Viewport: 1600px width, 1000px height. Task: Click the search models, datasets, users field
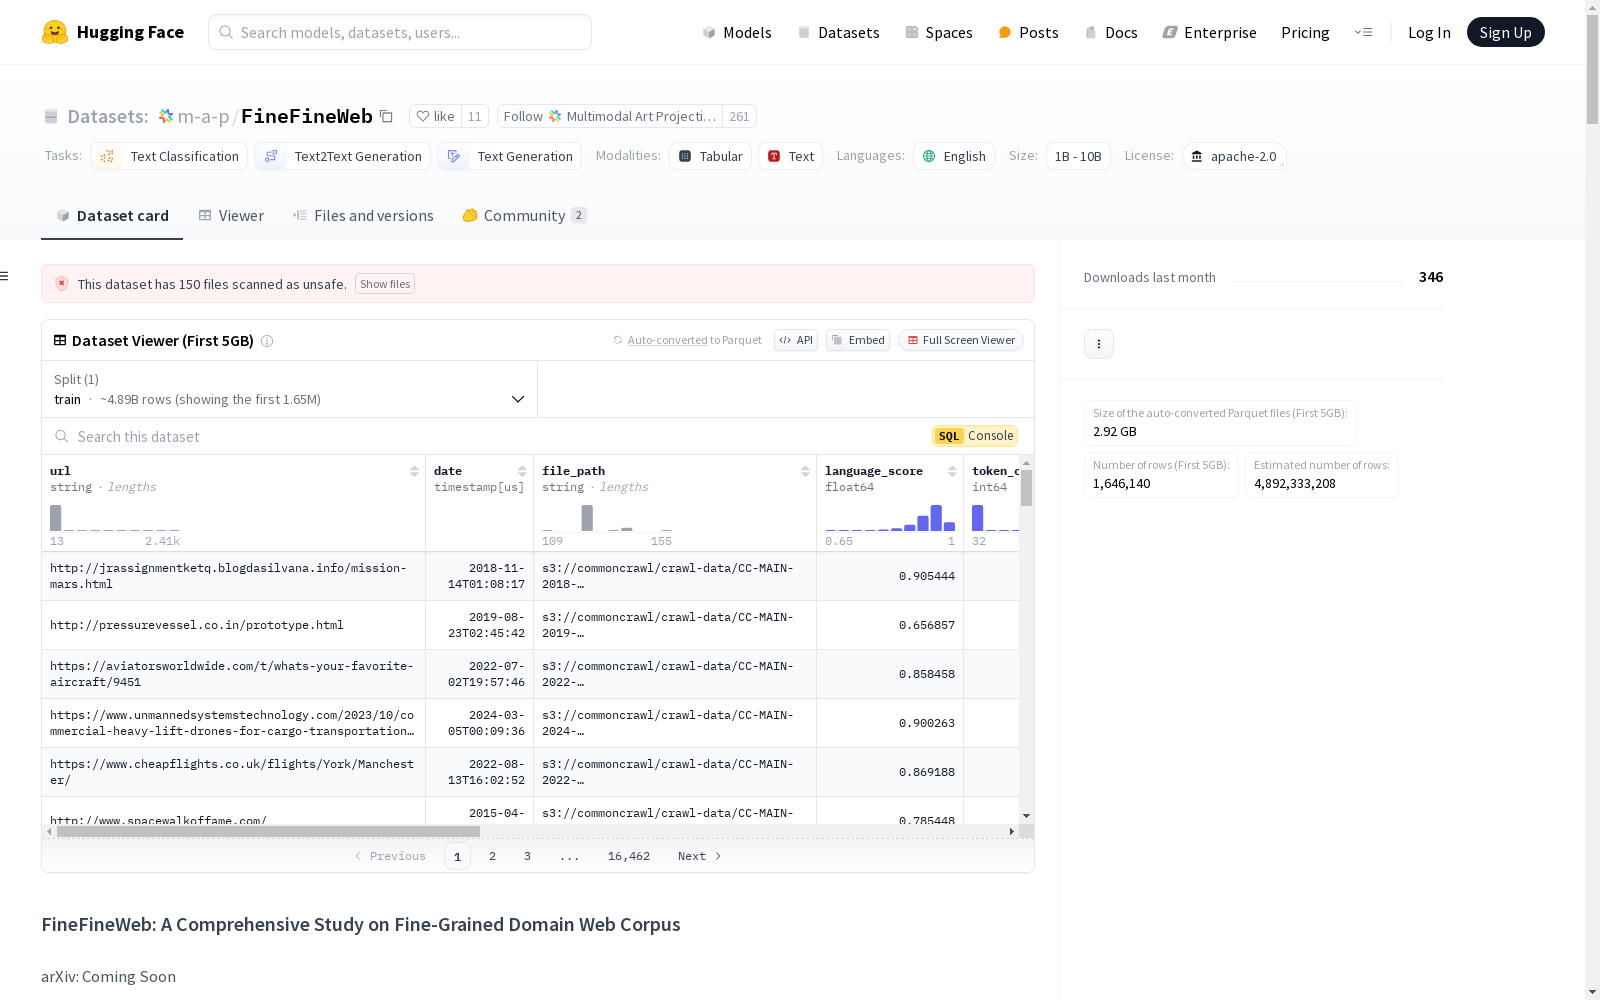[x=400, y=32]
